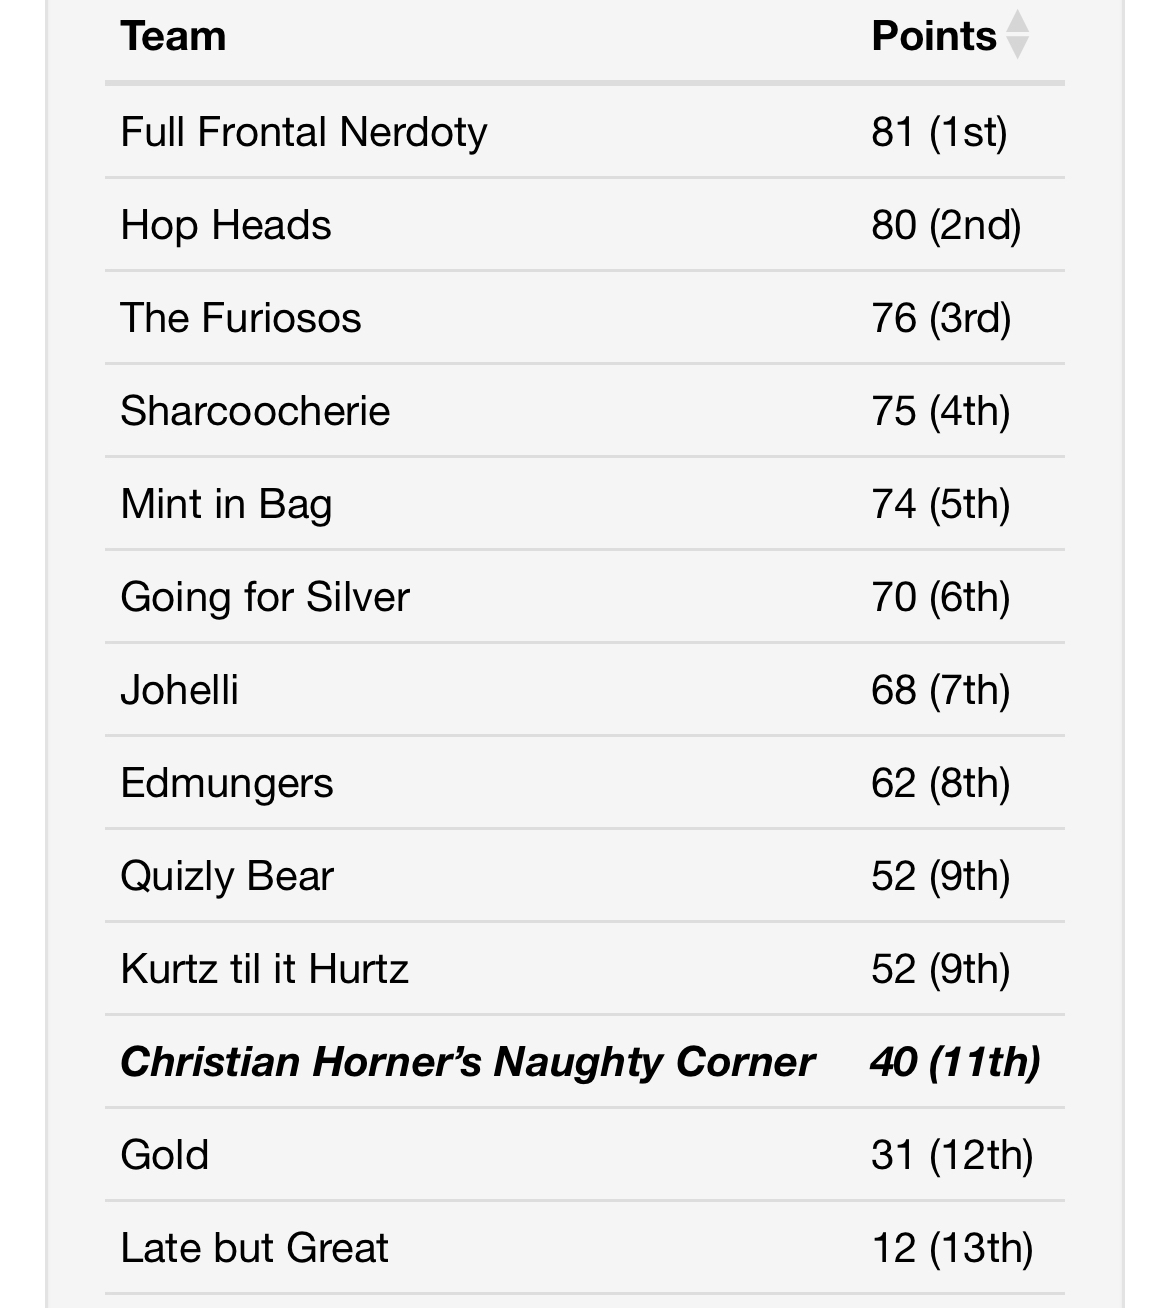Click the 80 (2nd) points cell
The image size is (1170, 1308).
[946, 225]
